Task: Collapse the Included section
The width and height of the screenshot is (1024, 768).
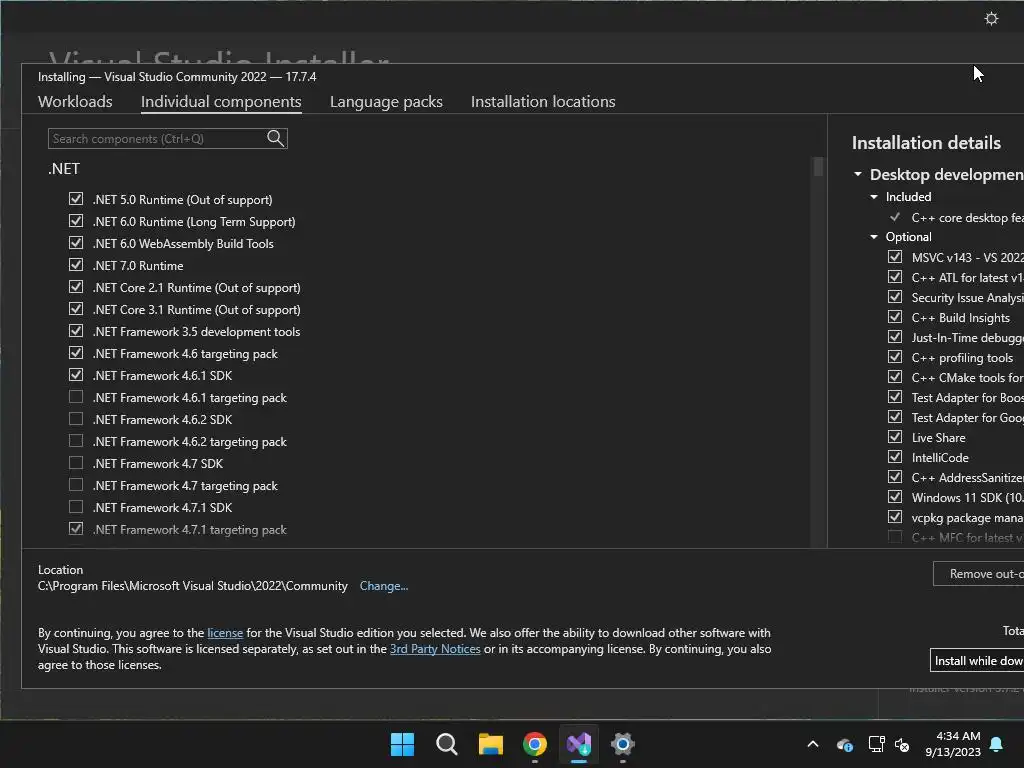Action: pos(874,197)
